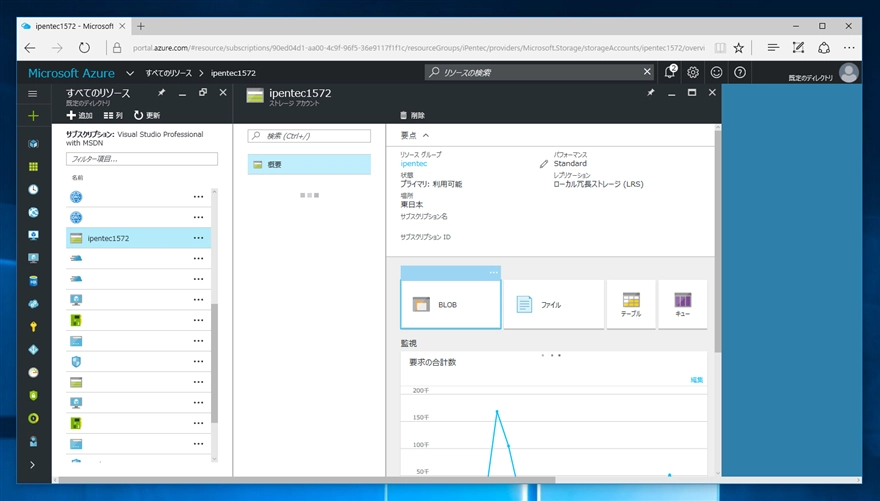Open Edge more actions ellipsis menu

coord(849,48)
